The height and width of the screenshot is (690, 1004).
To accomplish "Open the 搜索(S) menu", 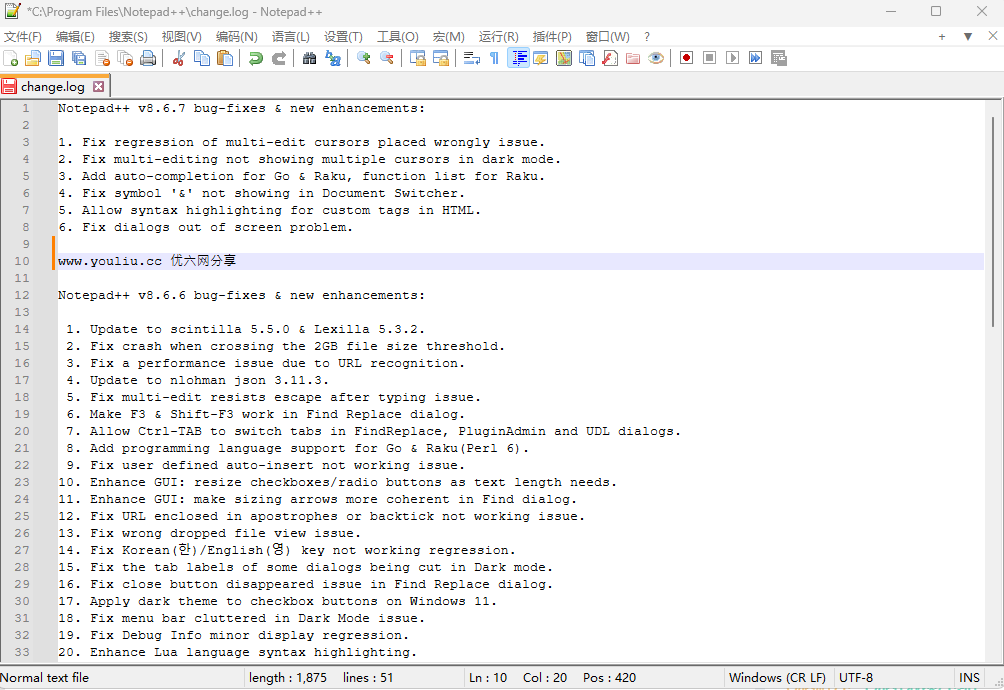I will pyautogui.click(x=127, y=36).
